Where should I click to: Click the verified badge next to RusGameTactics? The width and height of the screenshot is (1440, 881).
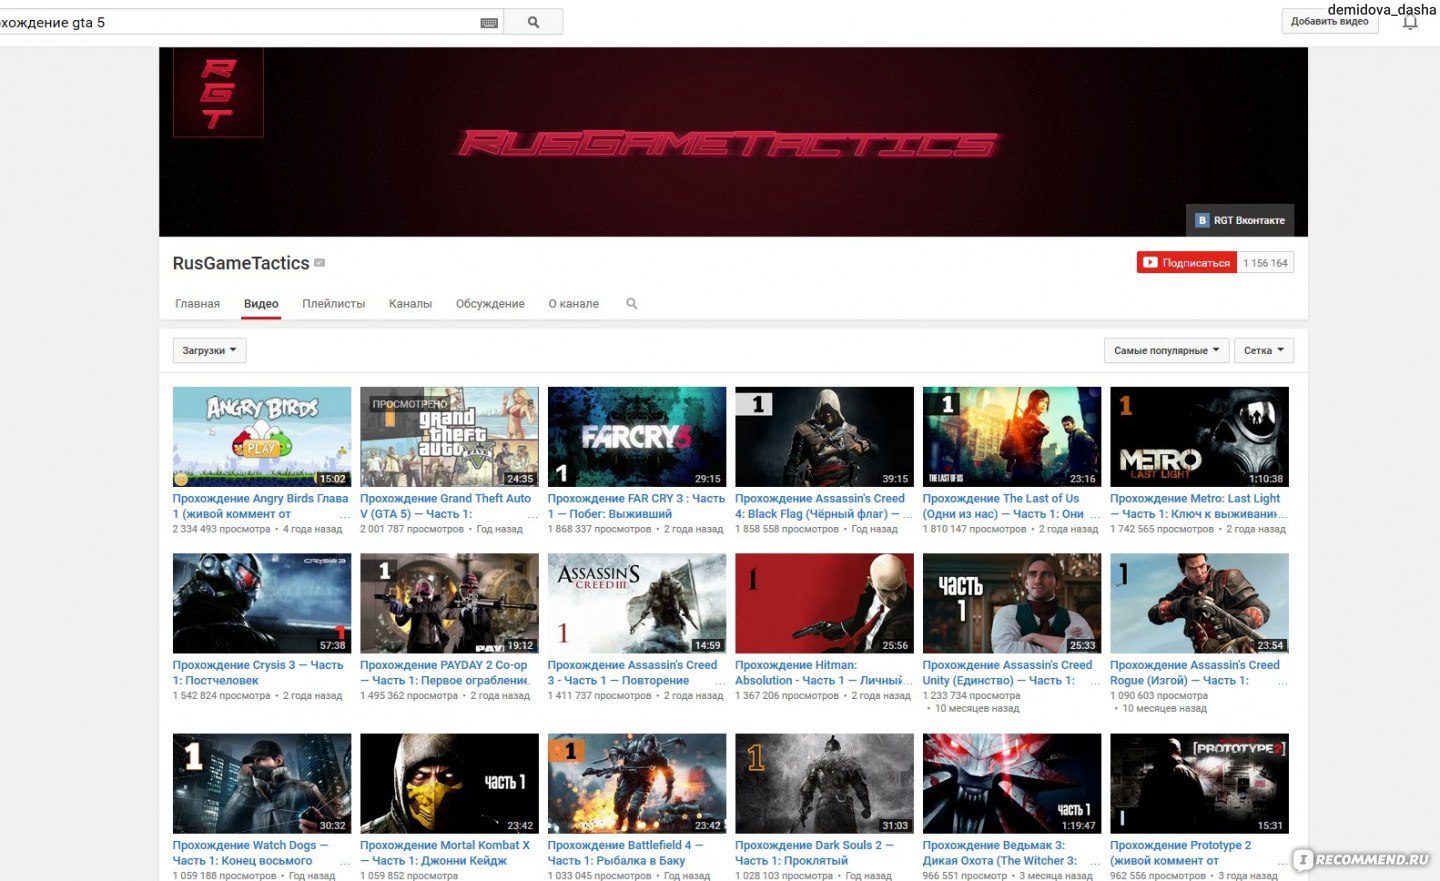coord(320,263)
